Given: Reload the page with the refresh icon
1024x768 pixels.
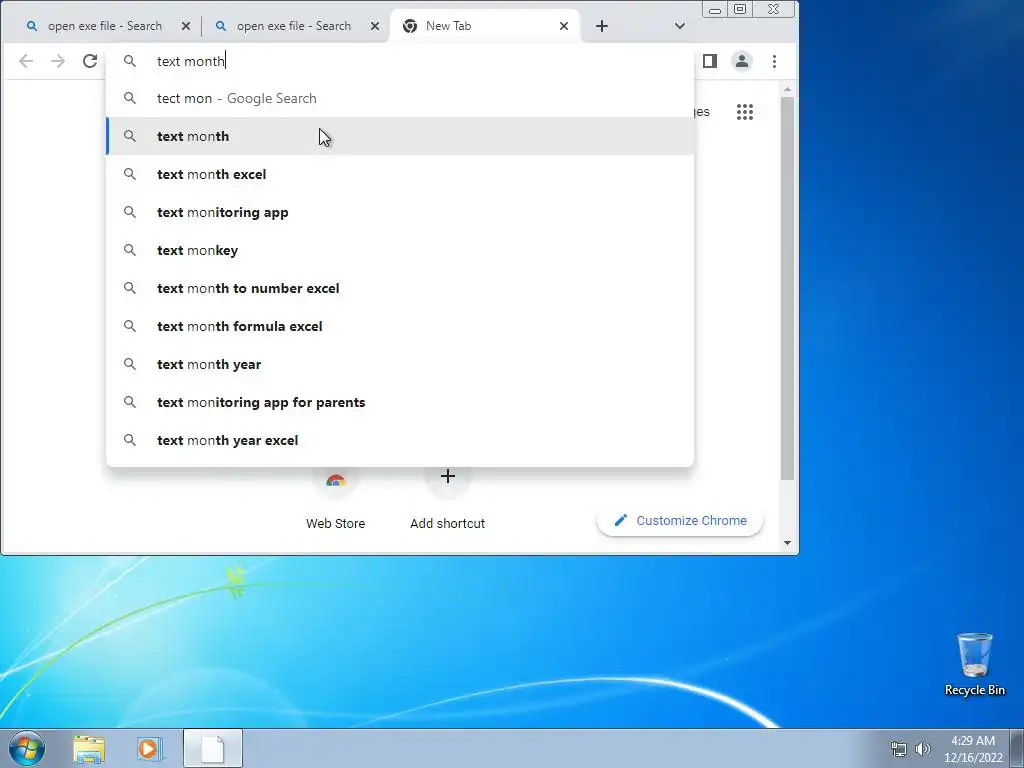Looking at the screenshot, I should pyautogui.click(x=90, y=61).
